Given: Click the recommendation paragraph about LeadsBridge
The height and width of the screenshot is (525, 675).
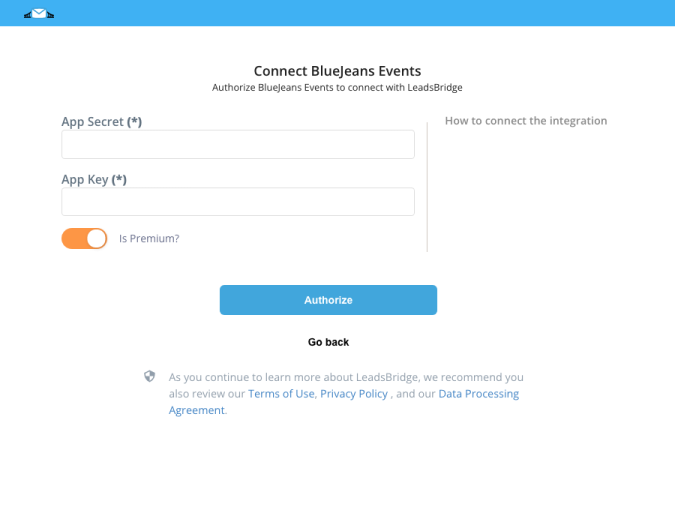Looking at the screenshot, I should (346, 394).
